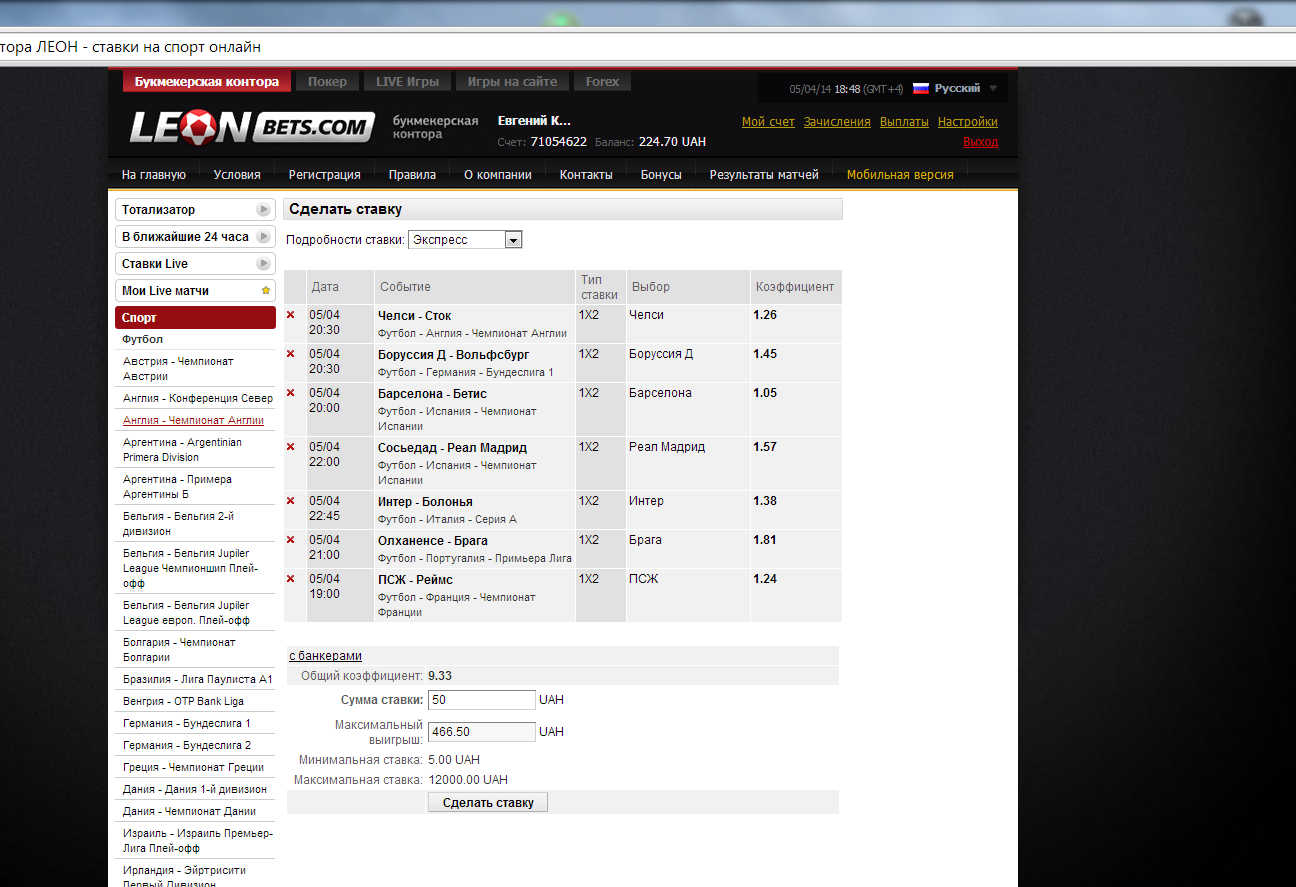
Task: Open Англия - Чемпионат Англии league
Action: coord(193,420)
